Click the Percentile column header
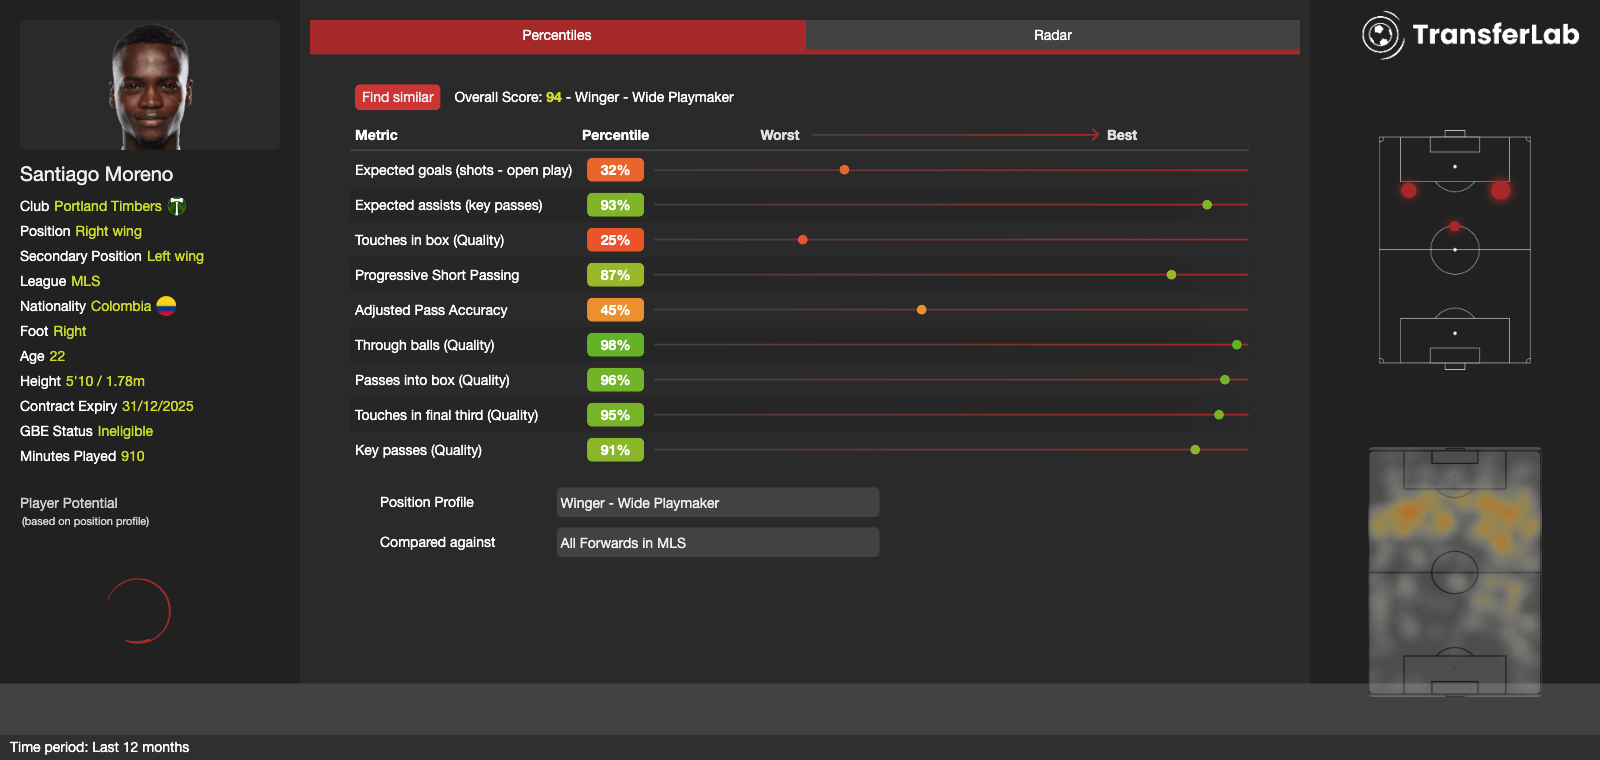Viewport: 1600px width, 760px height. coord(615,135)
